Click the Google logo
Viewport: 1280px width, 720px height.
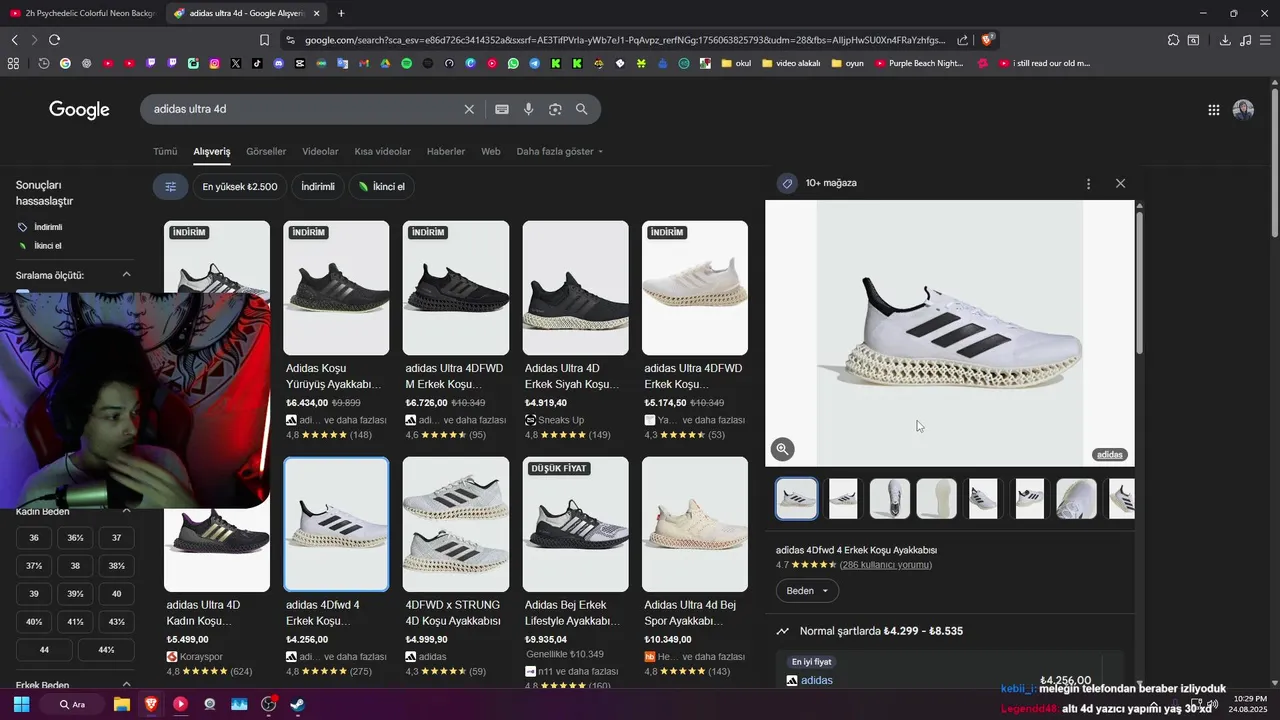coord(79,110)
